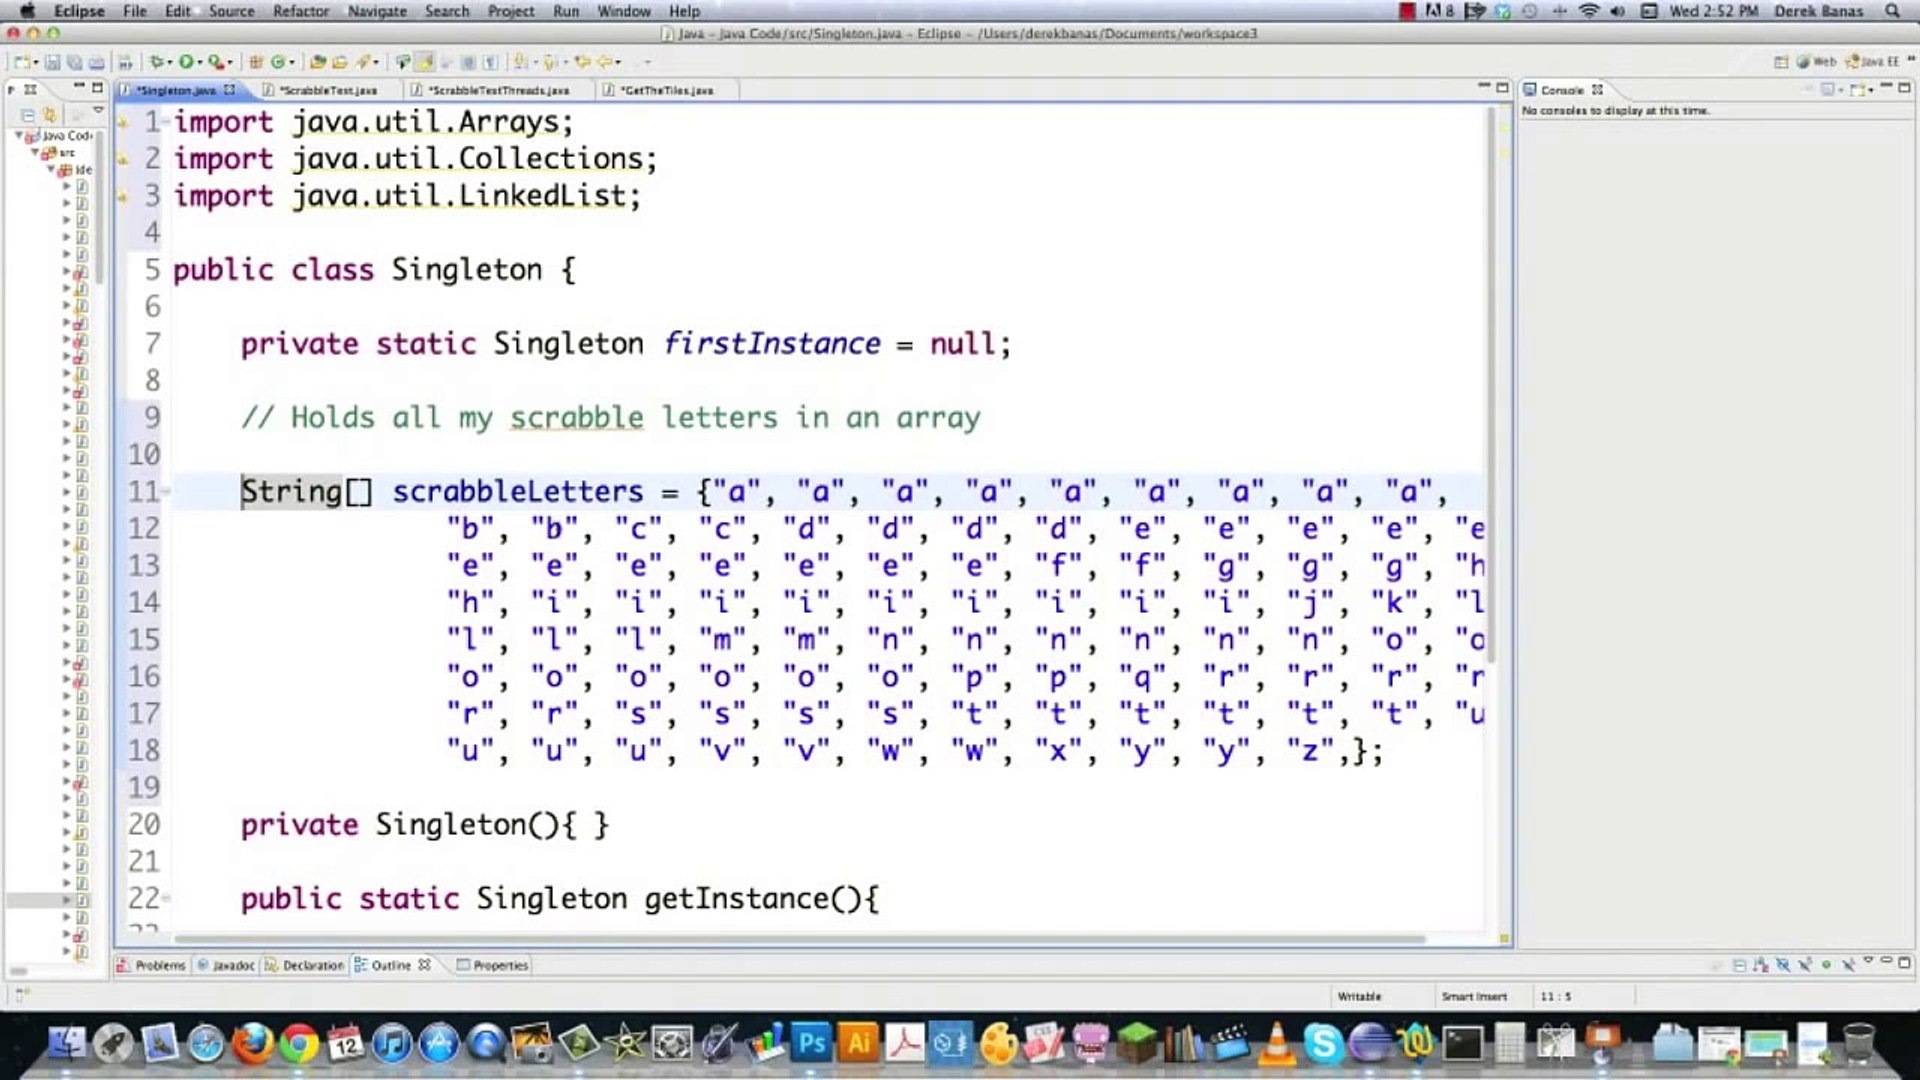Click the Save All toolbar icon
The height and width of the screenshot is (1080, 1920).
pos(74,62)
